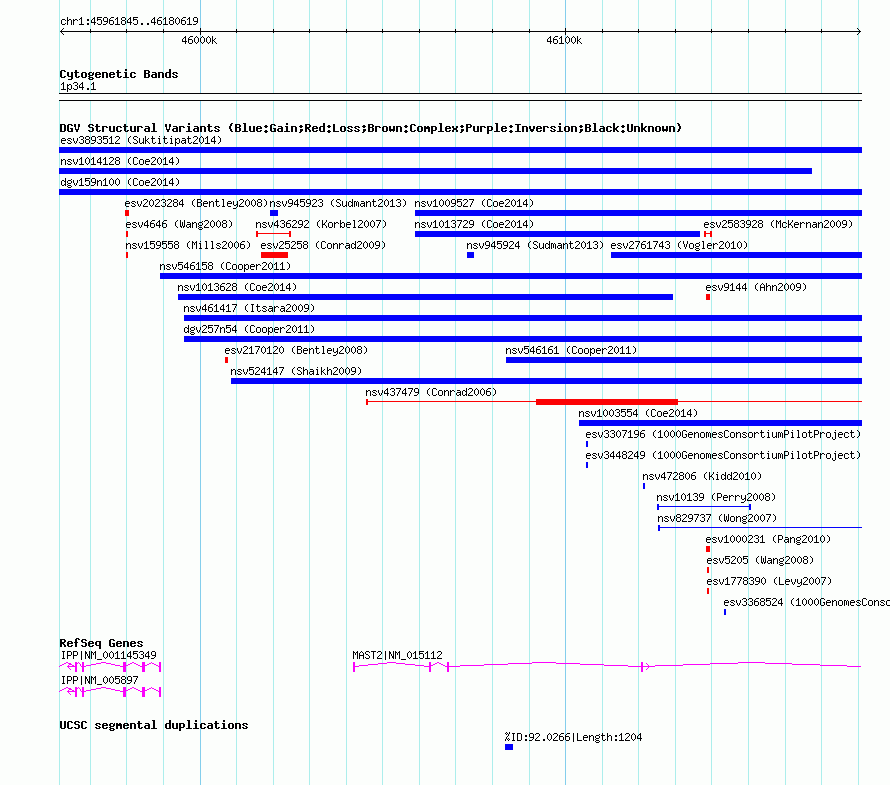Click the red esv25258 loss bar
Screen dimensions: 890x785
tap(274, 255)
